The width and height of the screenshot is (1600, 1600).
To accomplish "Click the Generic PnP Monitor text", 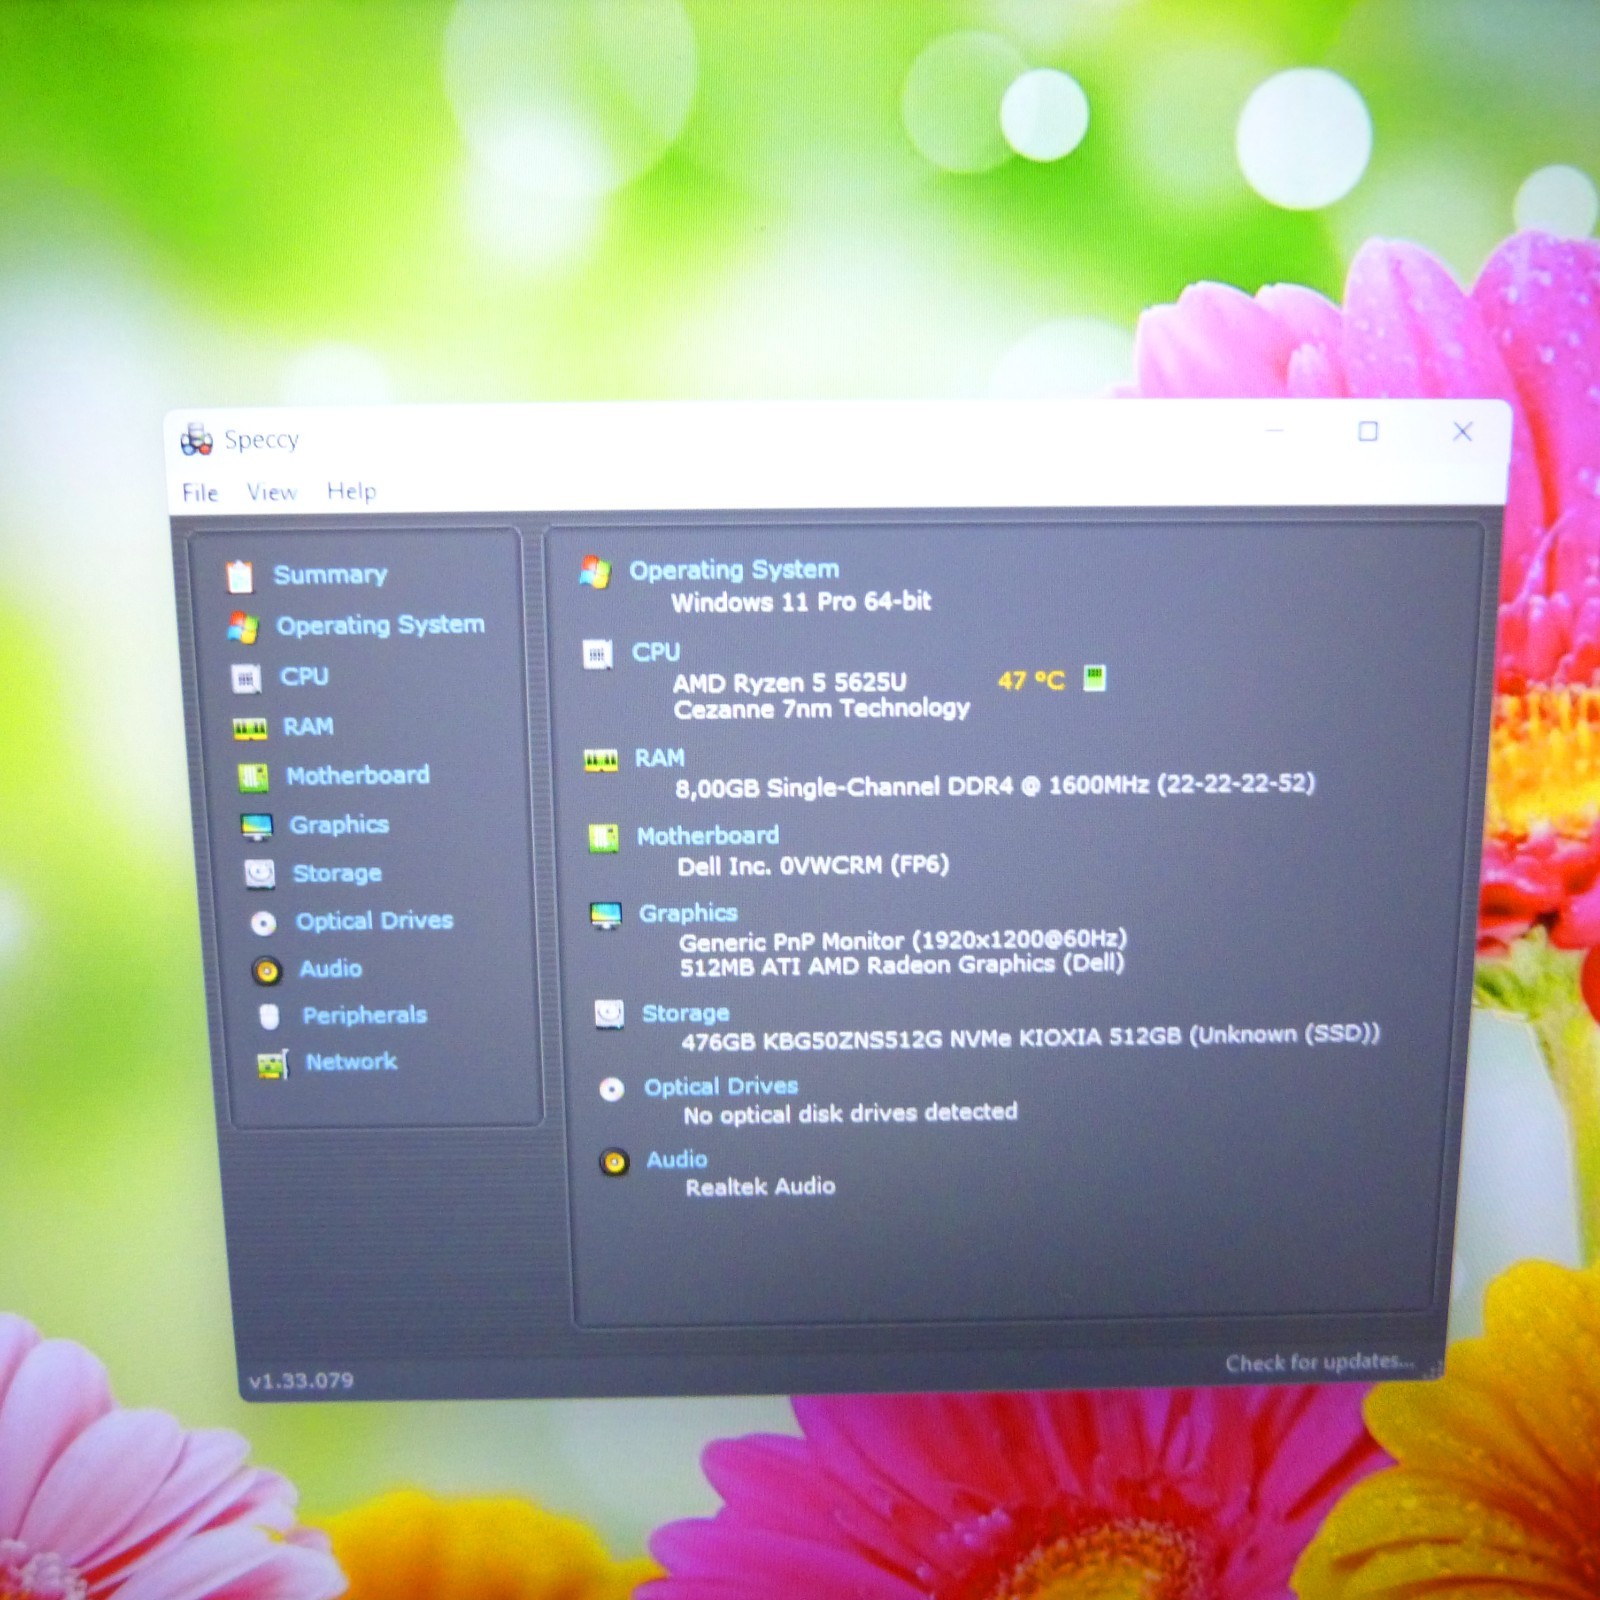I will click(903, 941).
